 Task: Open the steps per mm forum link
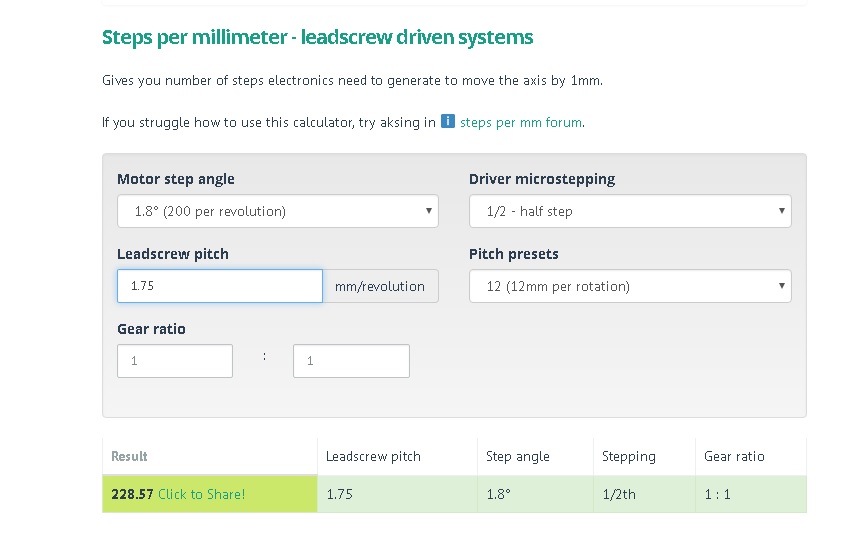(521, 123)
